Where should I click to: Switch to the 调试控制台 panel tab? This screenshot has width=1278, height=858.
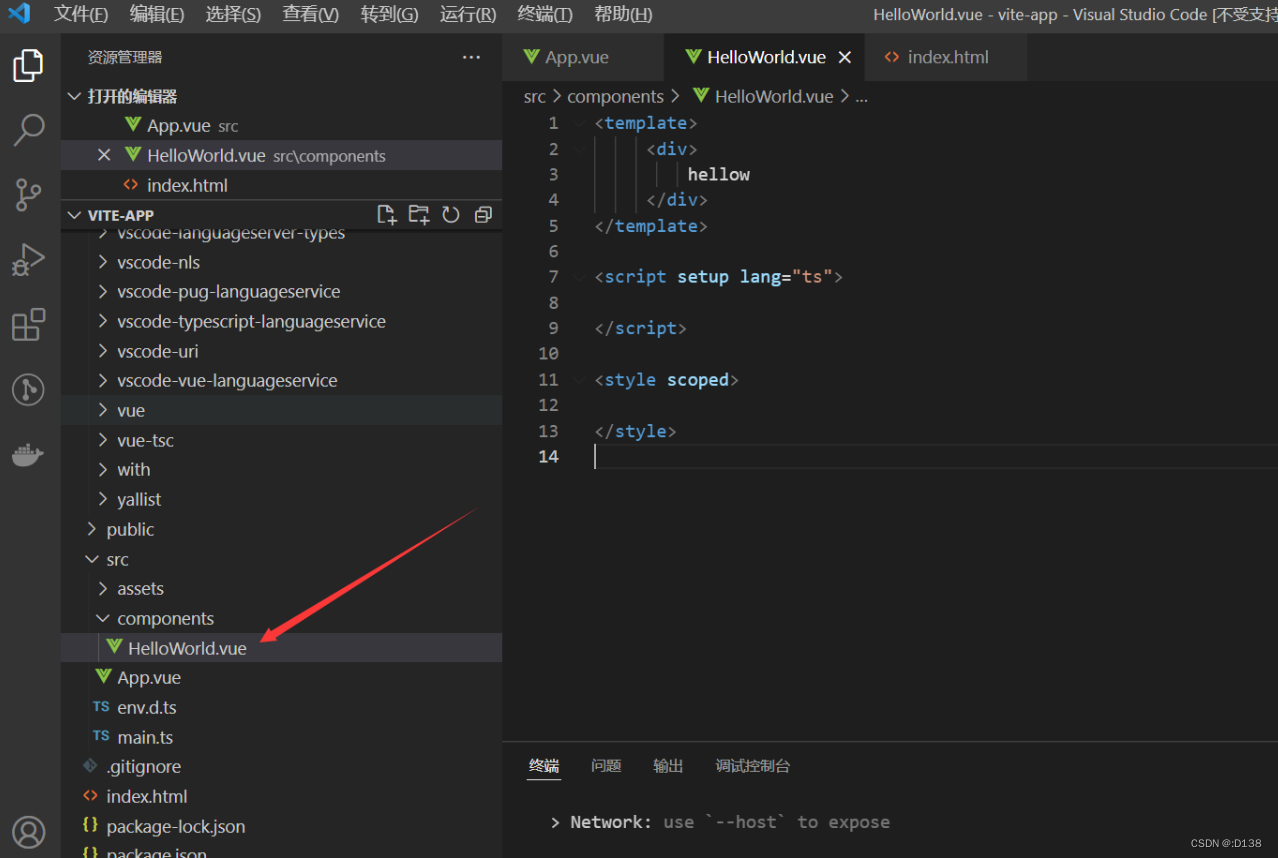coord(752,766)
